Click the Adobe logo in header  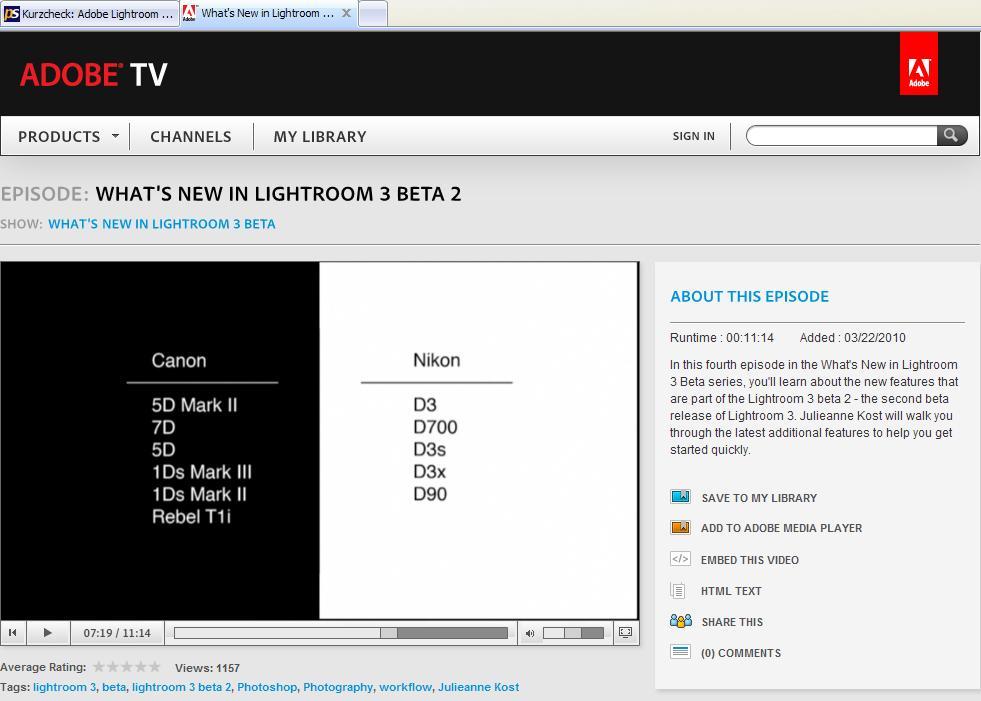tap(918, 63)
